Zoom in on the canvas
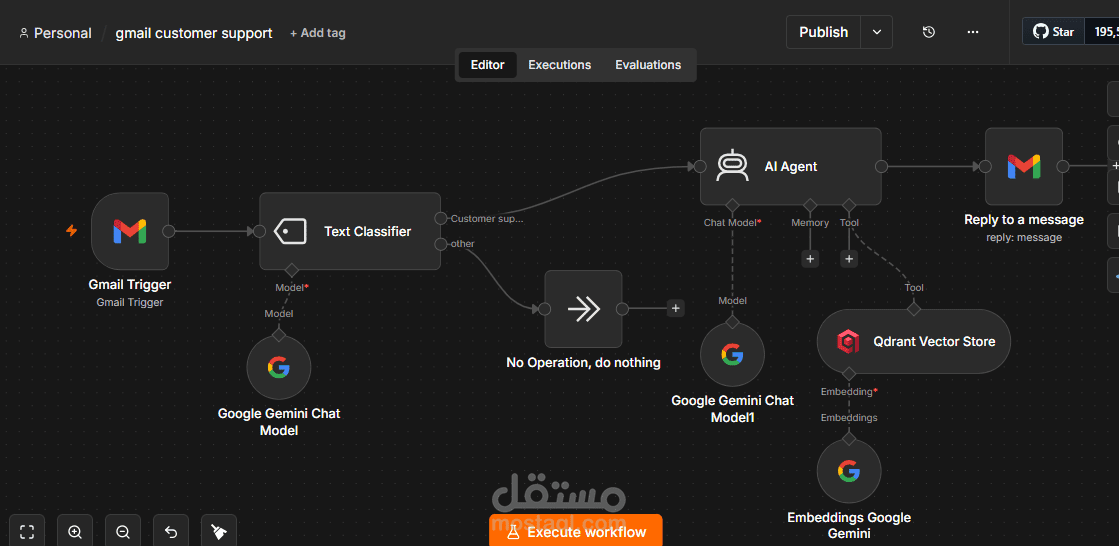This screenshot has width=1119, height=546. click(x=75, y=531)
